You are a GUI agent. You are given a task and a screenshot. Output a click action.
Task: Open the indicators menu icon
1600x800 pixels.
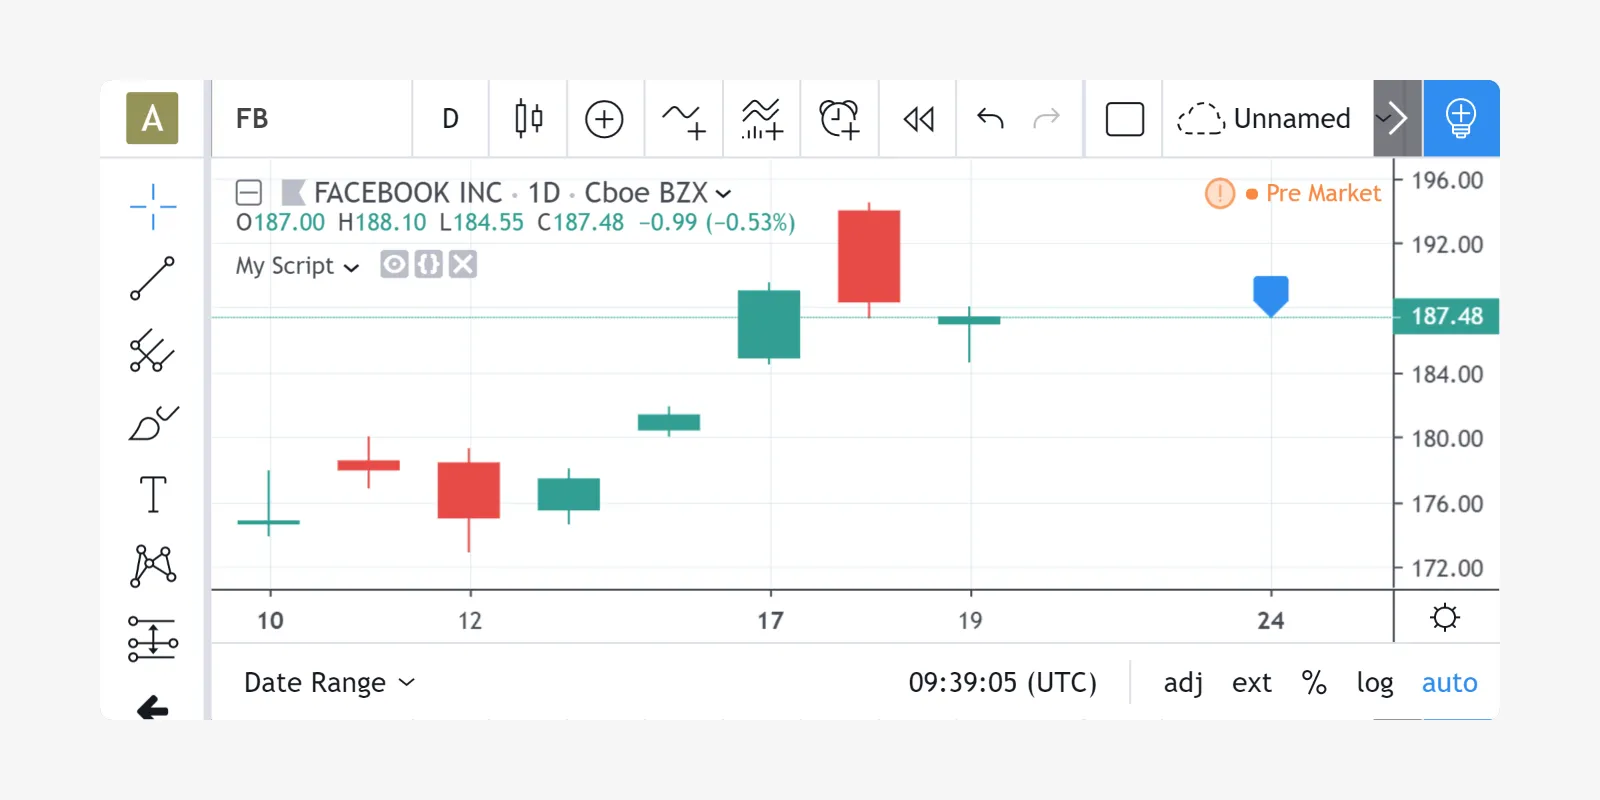(x=683, y=119)
